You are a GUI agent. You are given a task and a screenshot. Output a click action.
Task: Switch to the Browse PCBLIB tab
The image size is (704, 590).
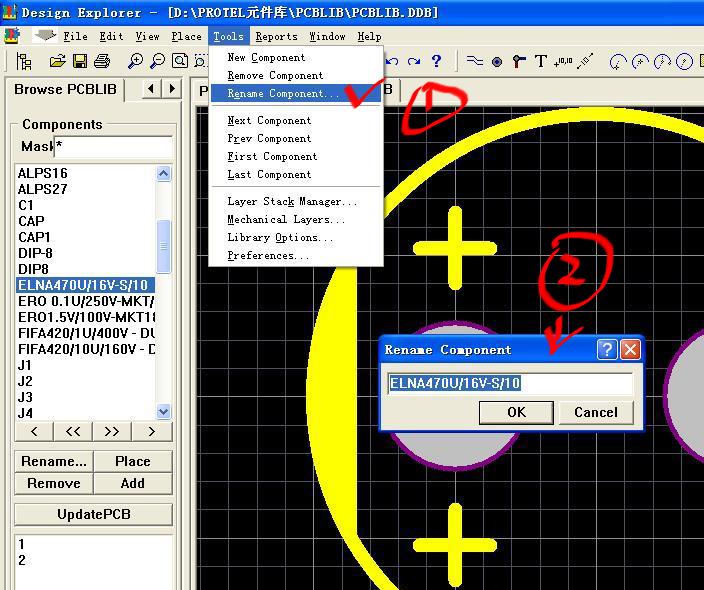click(x=66, y=89)
